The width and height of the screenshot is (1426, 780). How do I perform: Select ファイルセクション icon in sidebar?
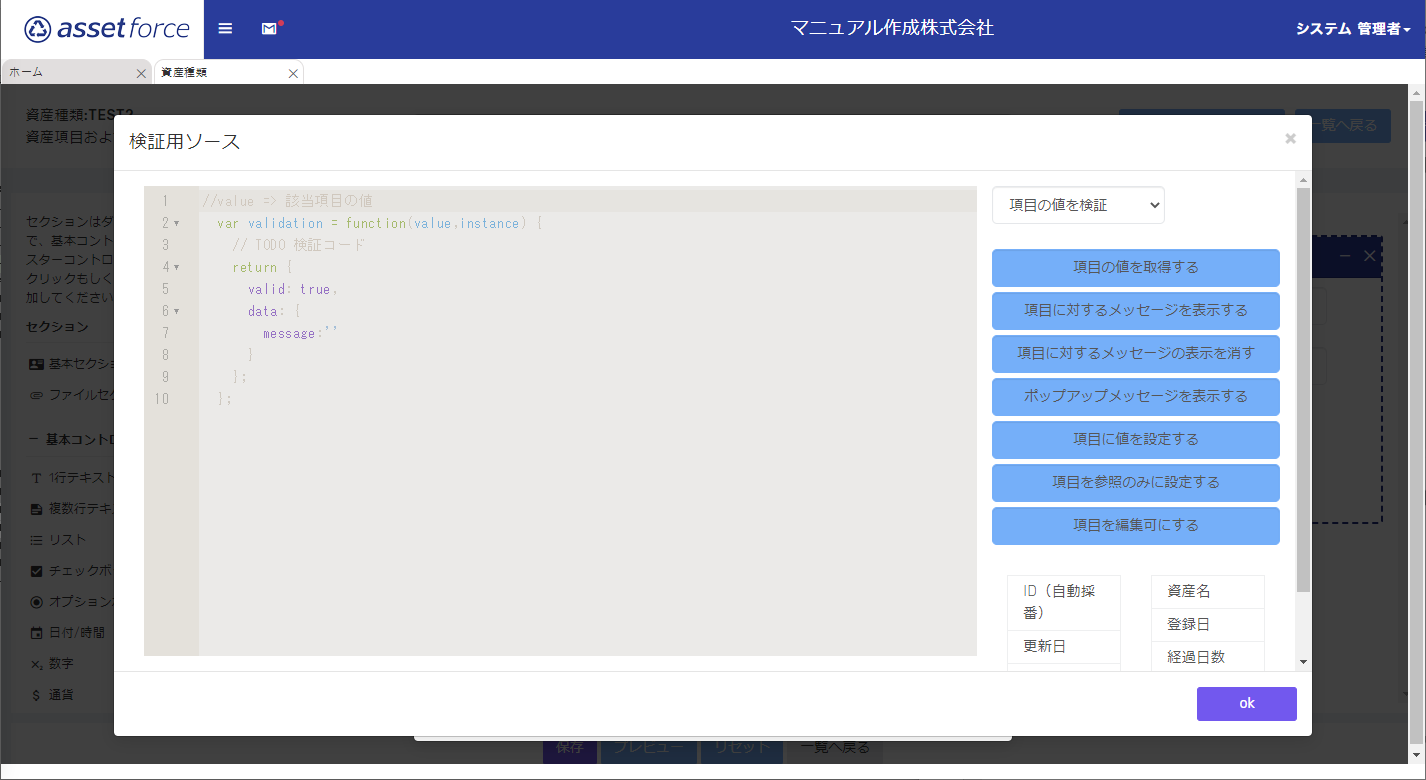tap(37, 395)
